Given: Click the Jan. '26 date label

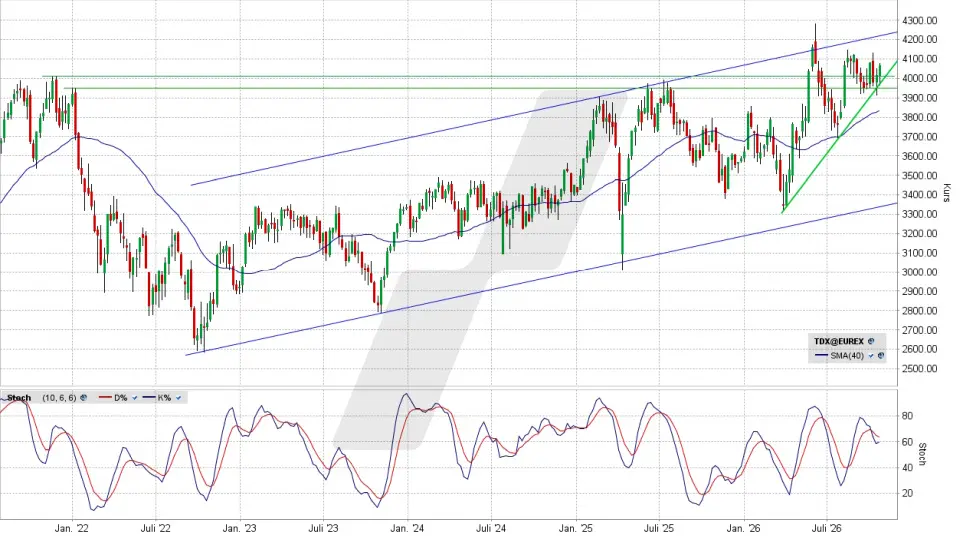Looking at the screenshot, I should point(743,528).
